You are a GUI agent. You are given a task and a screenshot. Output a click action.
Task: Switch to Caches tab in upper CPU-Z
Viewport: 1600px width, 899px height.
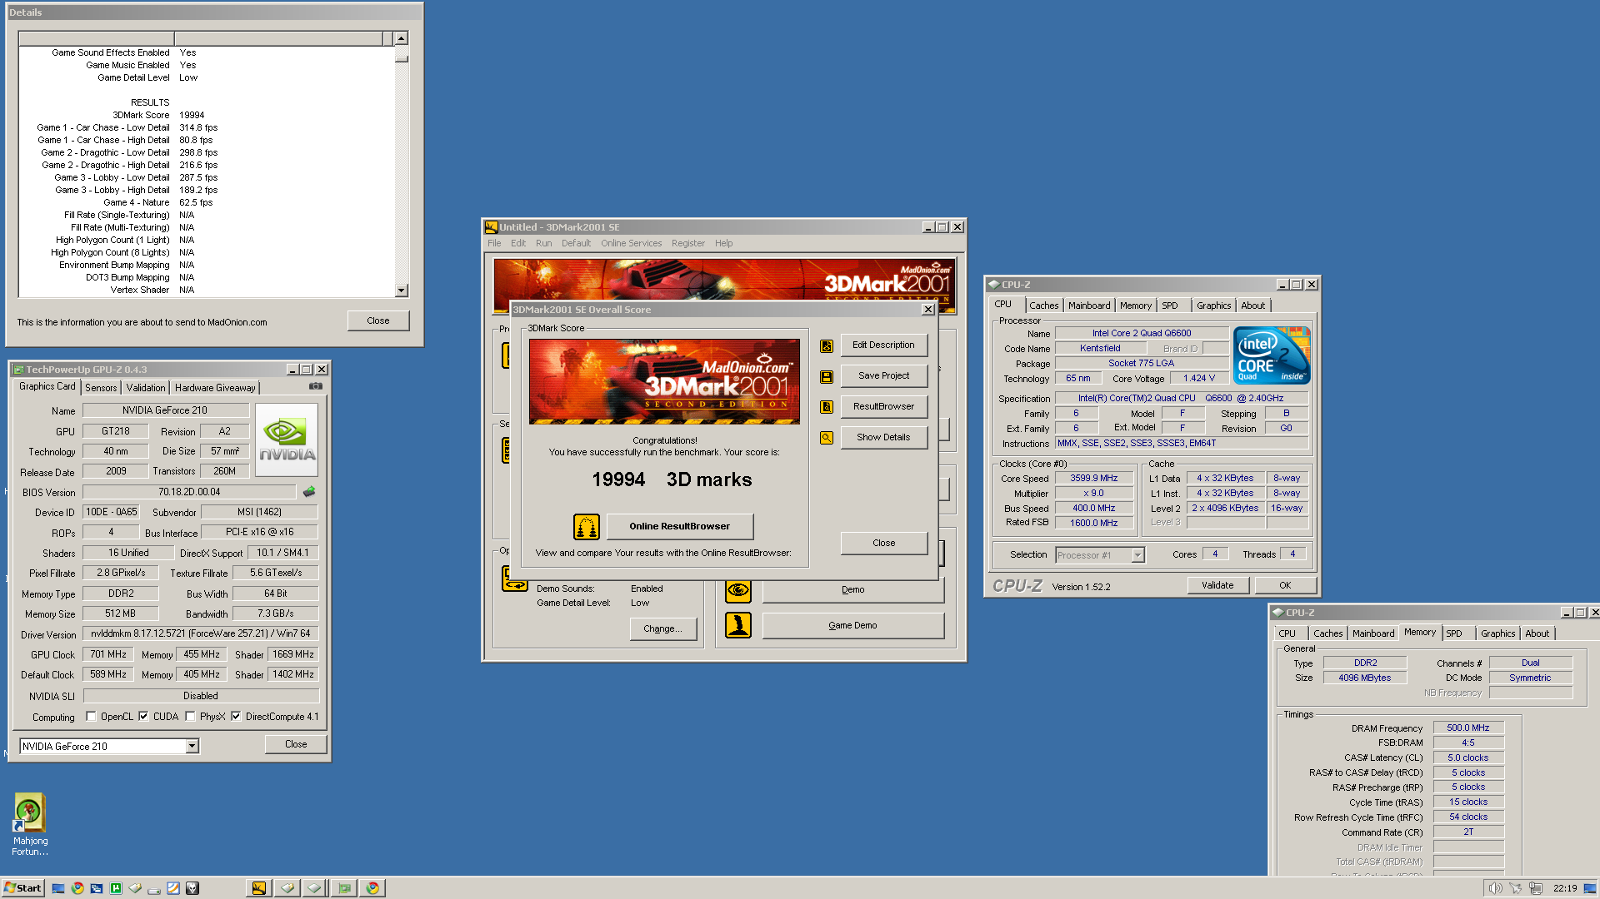click(1044, 306)
